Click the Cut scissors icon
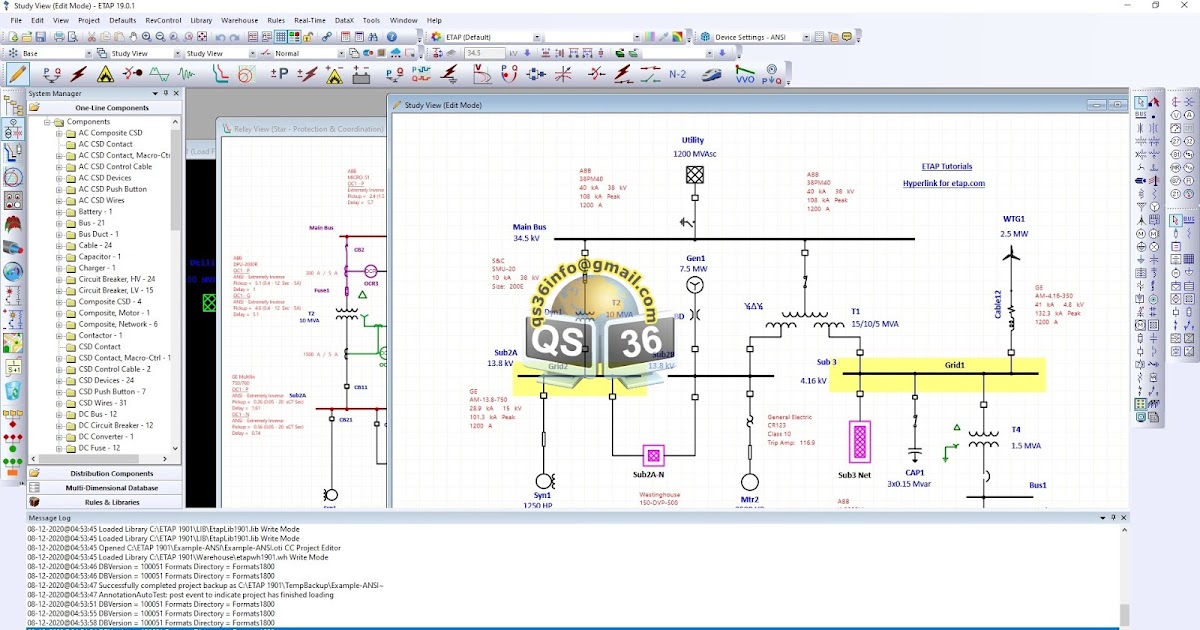Screen dimensions: 1200x630 91,37
